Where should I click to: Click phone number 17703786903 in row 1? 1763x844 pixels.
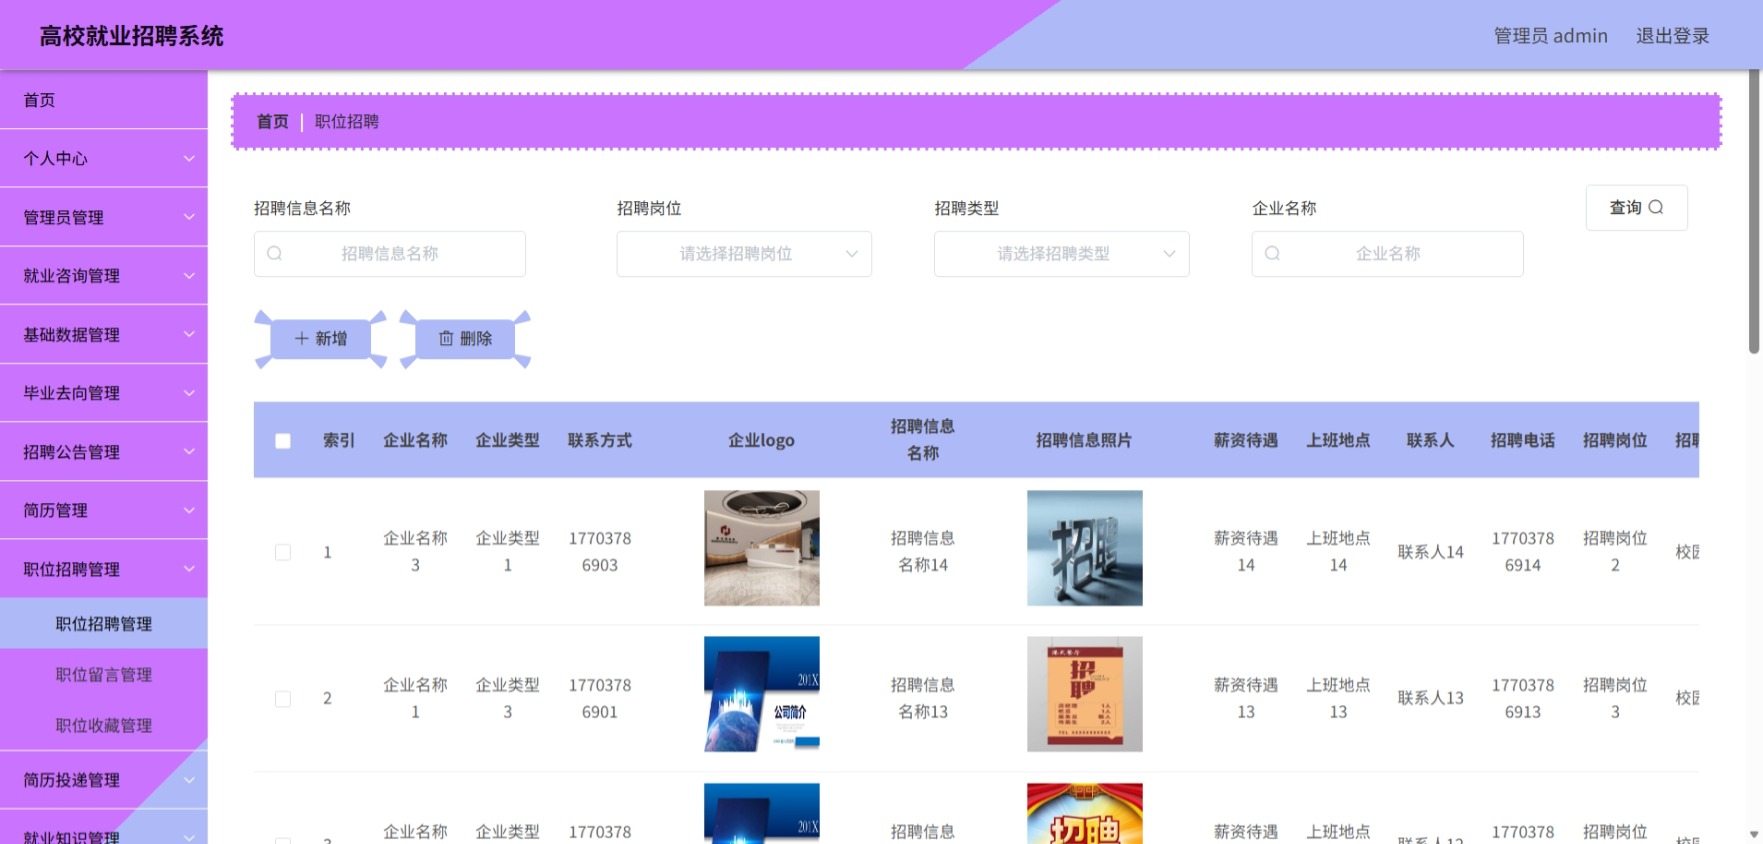pyautogui.click(x=600, y=551)
